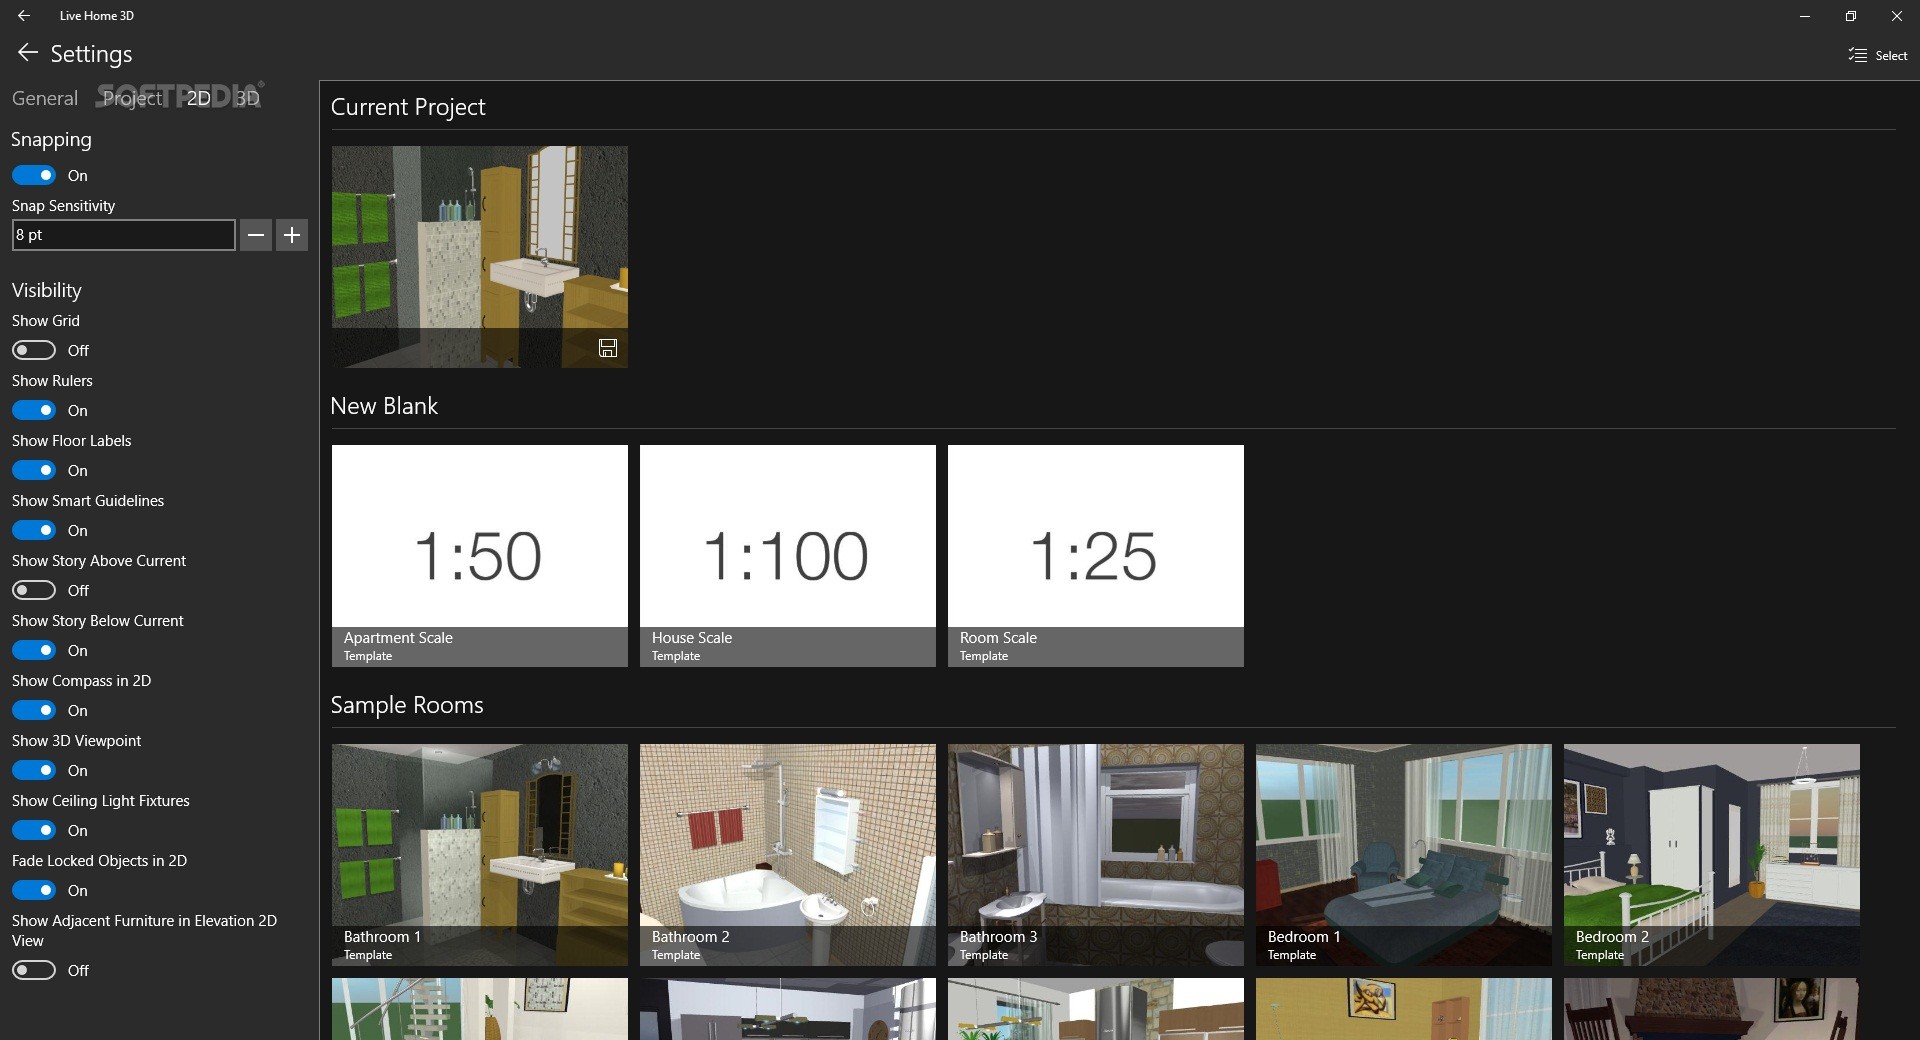
Task: Increase snap sensitivity with plus button
Action: [292, 235]
